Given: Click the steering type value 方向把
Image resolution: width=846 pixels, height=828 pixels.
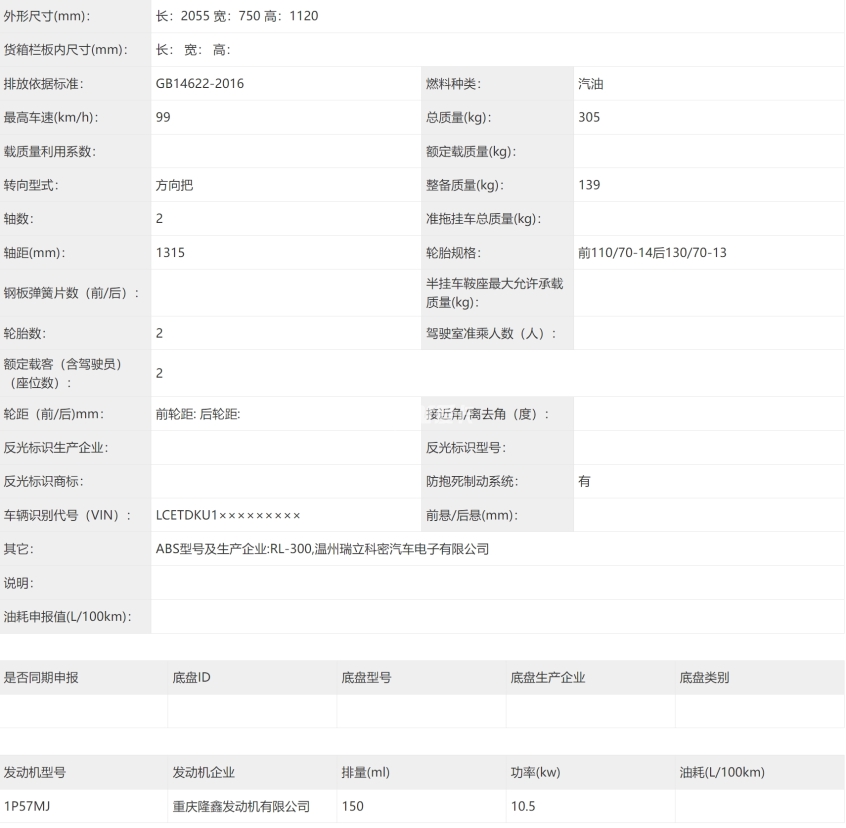Looking at the screenshot, I should (x=174, y=185).
